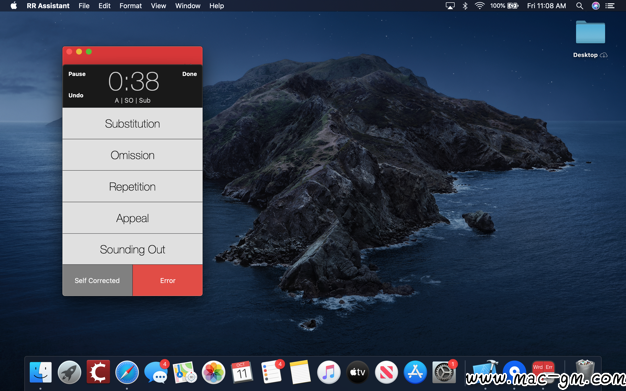Open Siri from the menu bar
This screenshot has height=391, width=626.
595,6
